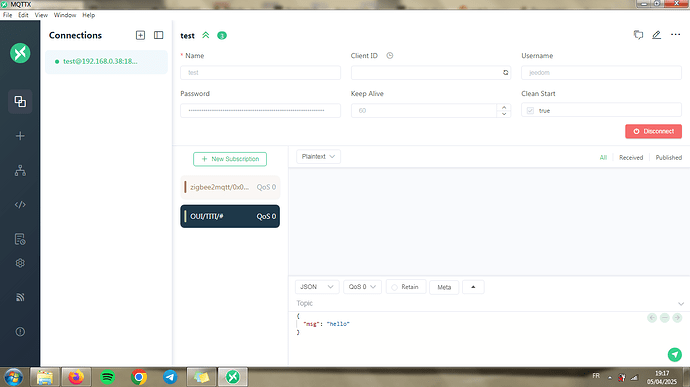Viewport: 690px width, 387px height.
Task: Click the edit pencil icon for connection
Action: (656, 35)
